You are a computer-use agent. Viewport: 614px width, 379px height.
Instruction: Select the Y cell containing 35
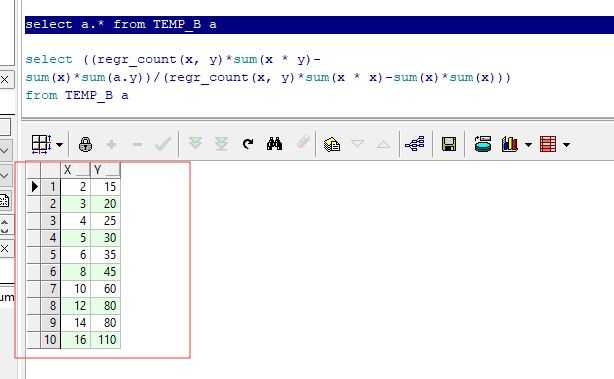[x=105, y=254]
